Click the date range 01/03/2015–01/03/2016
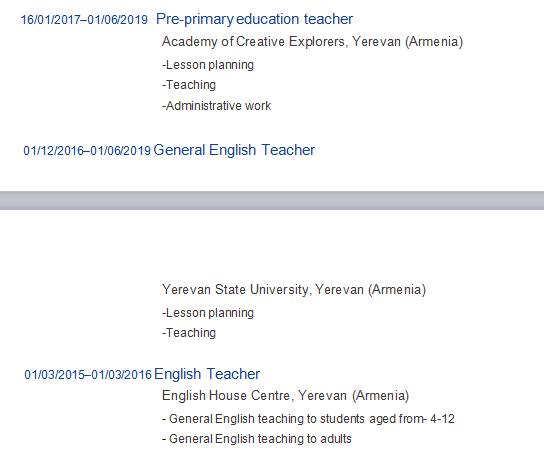 [88, 375]
